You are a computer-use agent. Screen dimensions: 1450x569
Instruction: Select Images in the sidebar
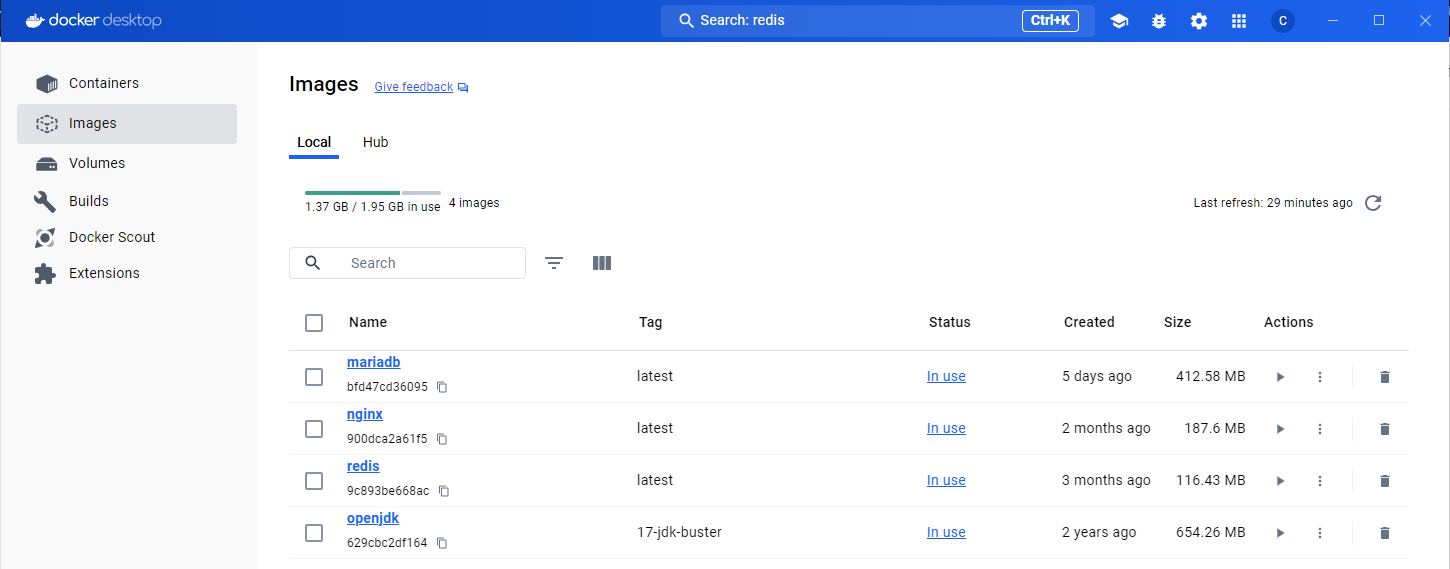[127, 124]
